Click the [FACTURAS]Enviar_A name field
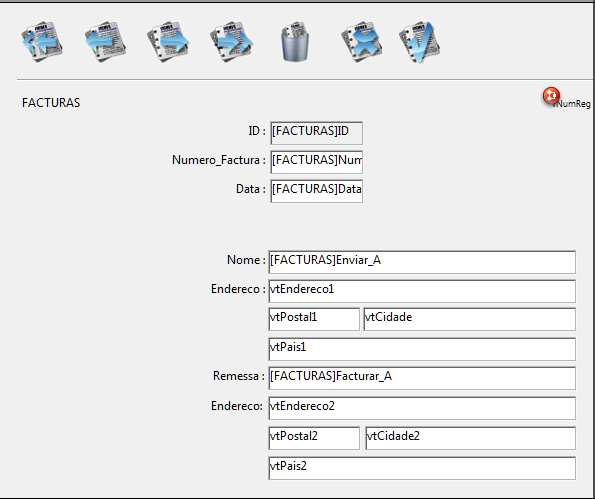Viewport: 595px width, 499px height. click(x=422, y=262)
